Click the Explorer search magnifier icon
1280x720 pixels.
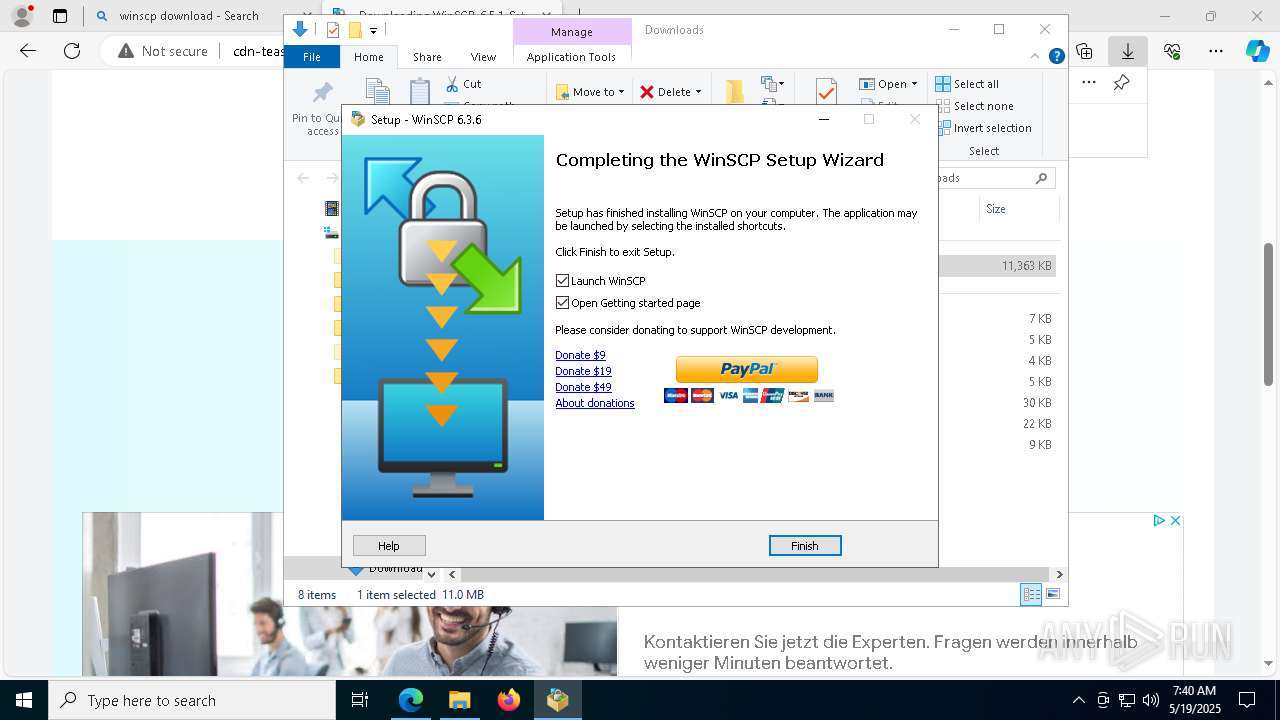(x=1041, y=178)
